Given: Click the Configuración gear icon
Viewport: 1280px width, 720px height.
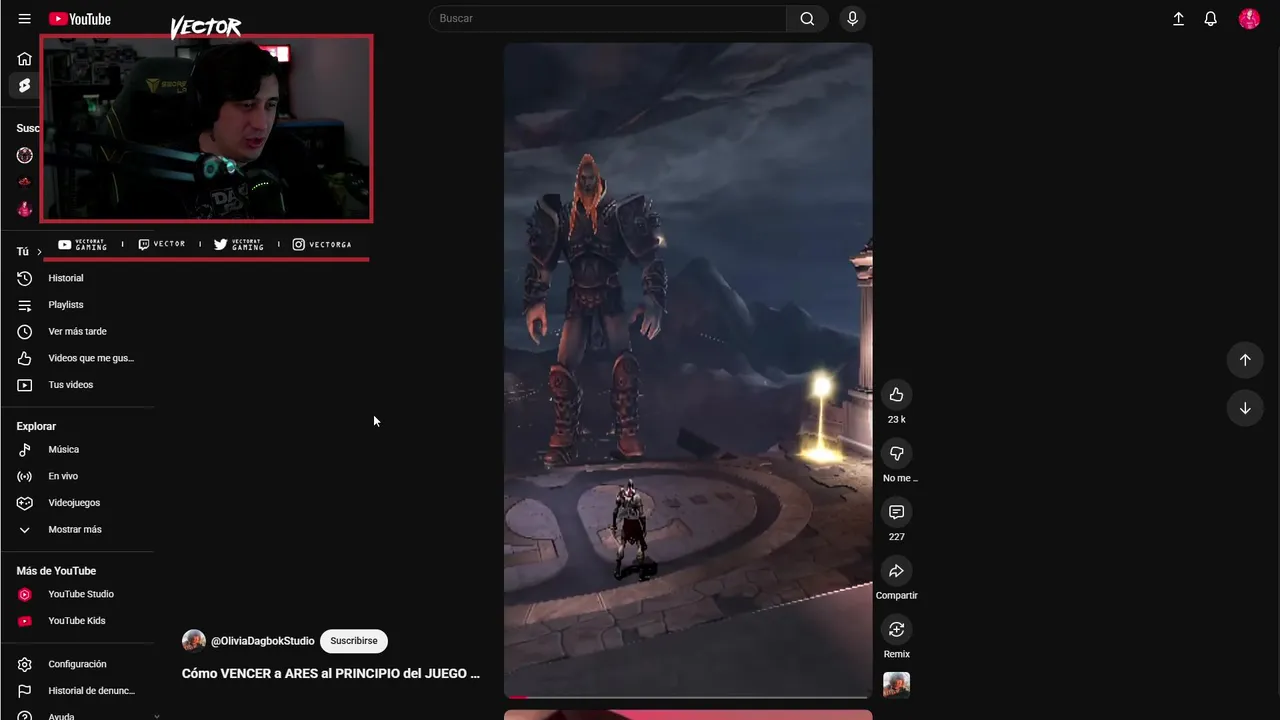Looking at the screenshot, I should (25, 664).
